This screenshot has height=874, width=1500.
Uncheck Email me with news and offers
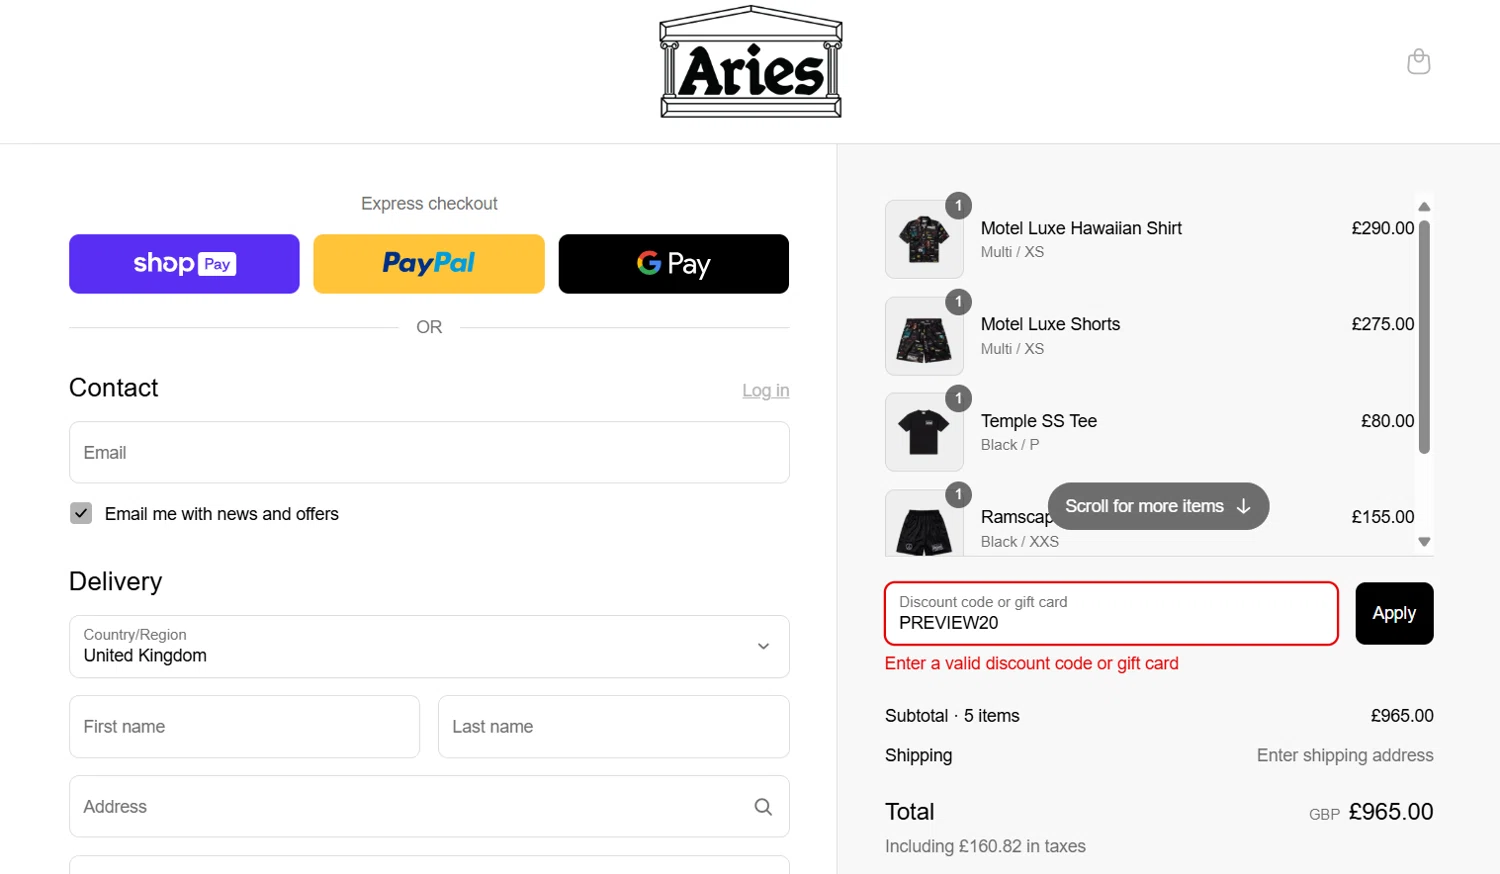pos(81,513)
